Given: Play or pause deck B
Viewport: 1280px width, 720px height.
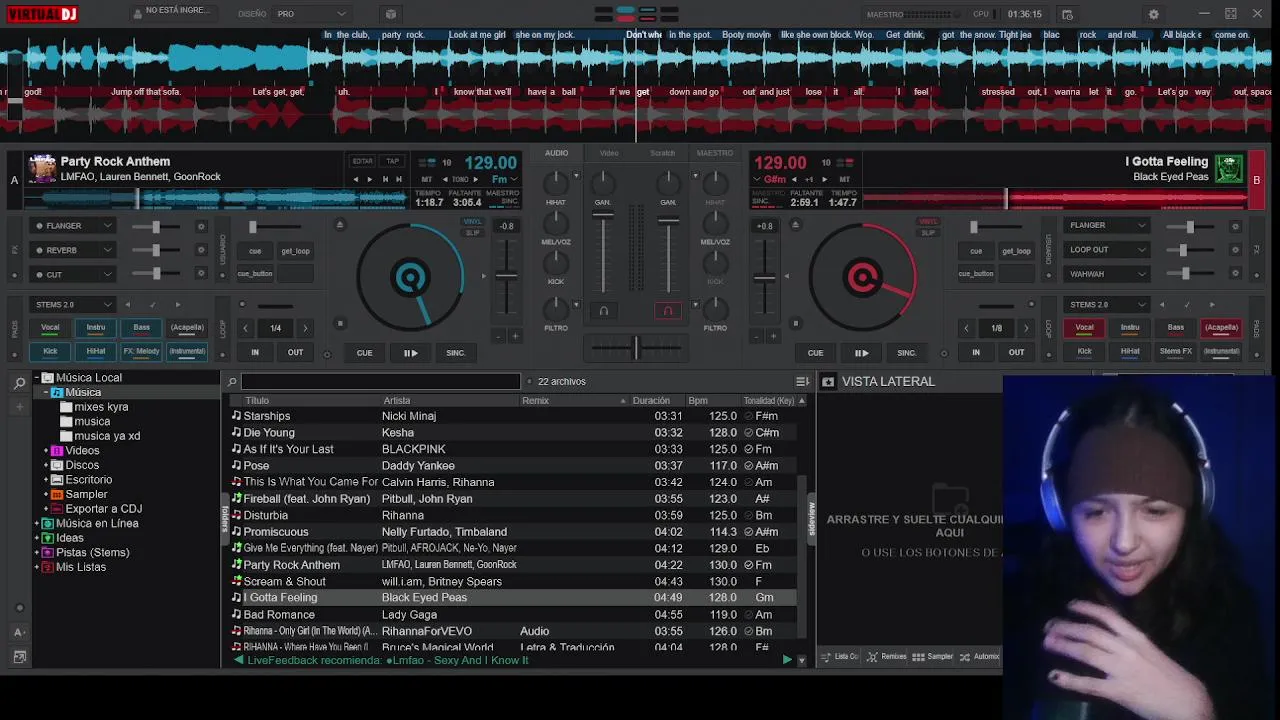Looking at the screenshot, I should tap(861, 353).
